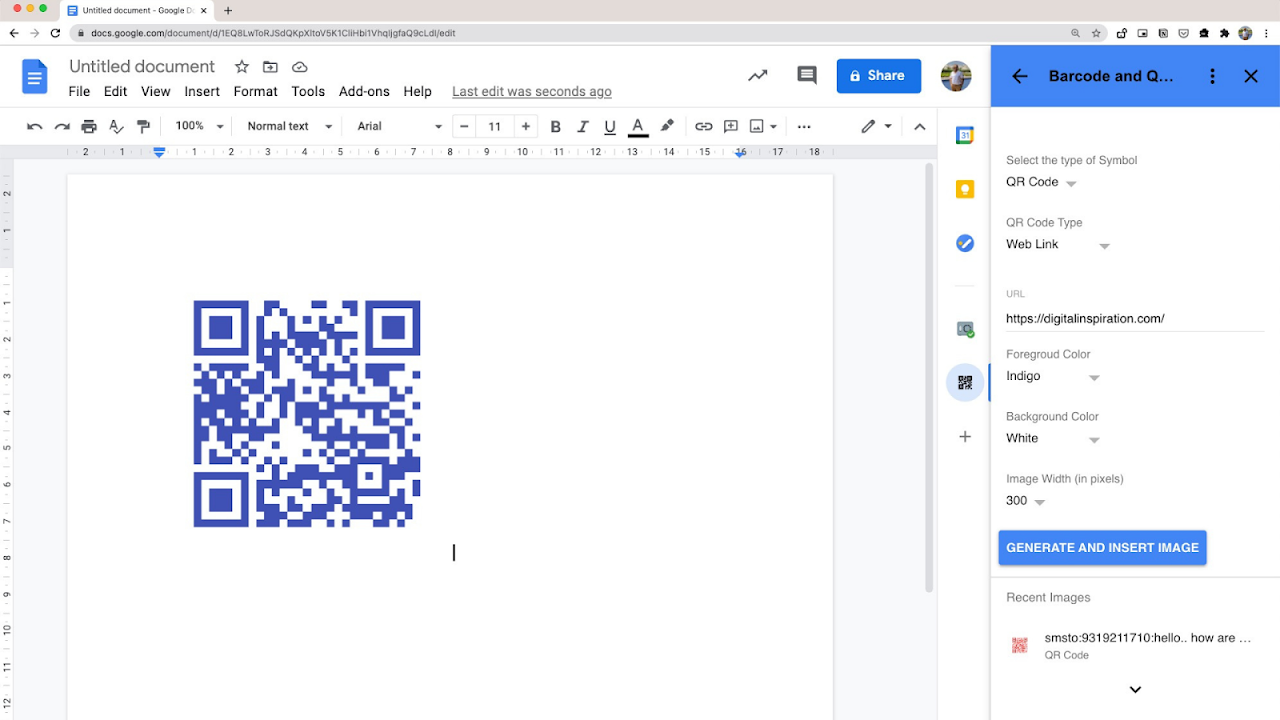1280x720 pixels.
Task: Bookmark this page with the star icon
Action: click(x=1096, y=33)
